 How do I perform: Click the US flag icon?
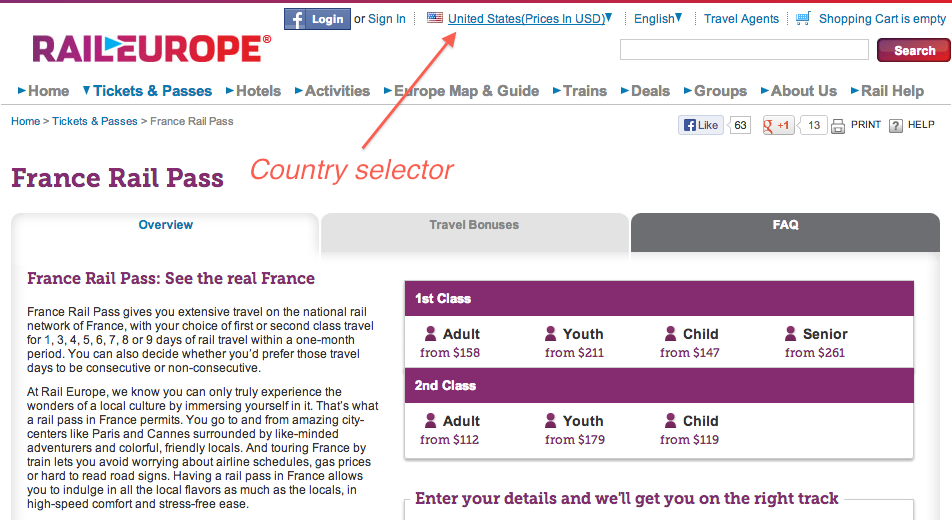435,18
